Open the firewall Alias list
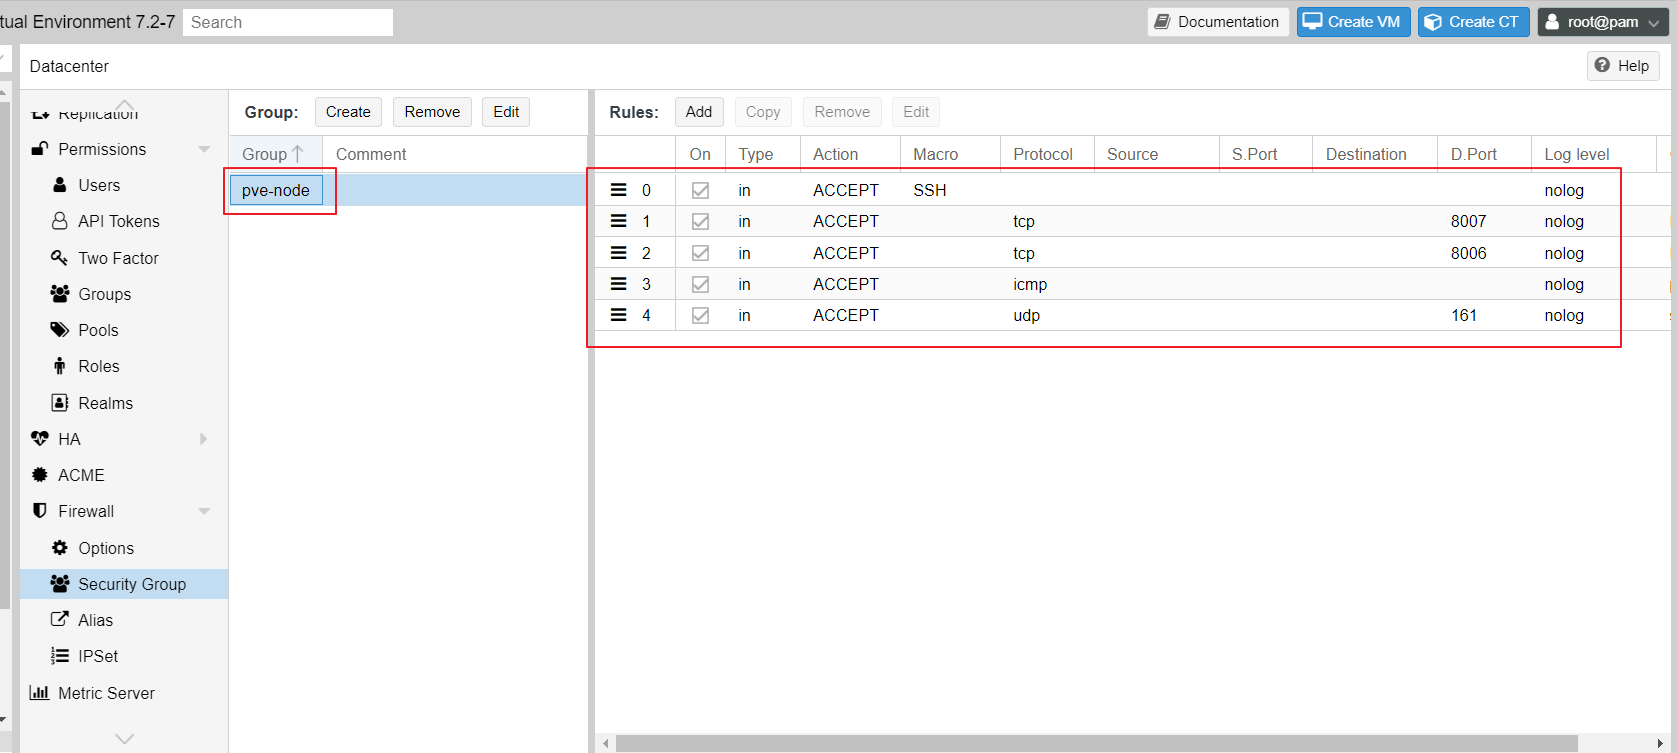 95,620
